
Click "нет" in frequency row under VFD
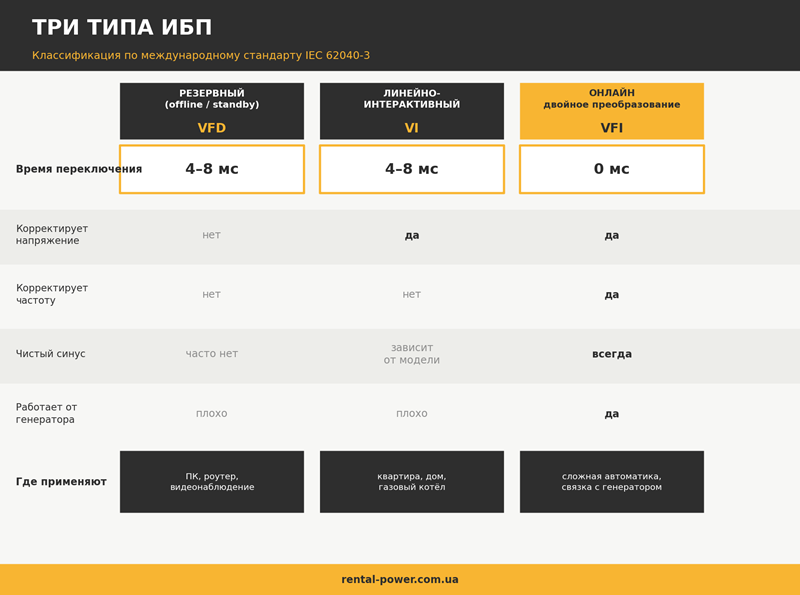[211, 294]
